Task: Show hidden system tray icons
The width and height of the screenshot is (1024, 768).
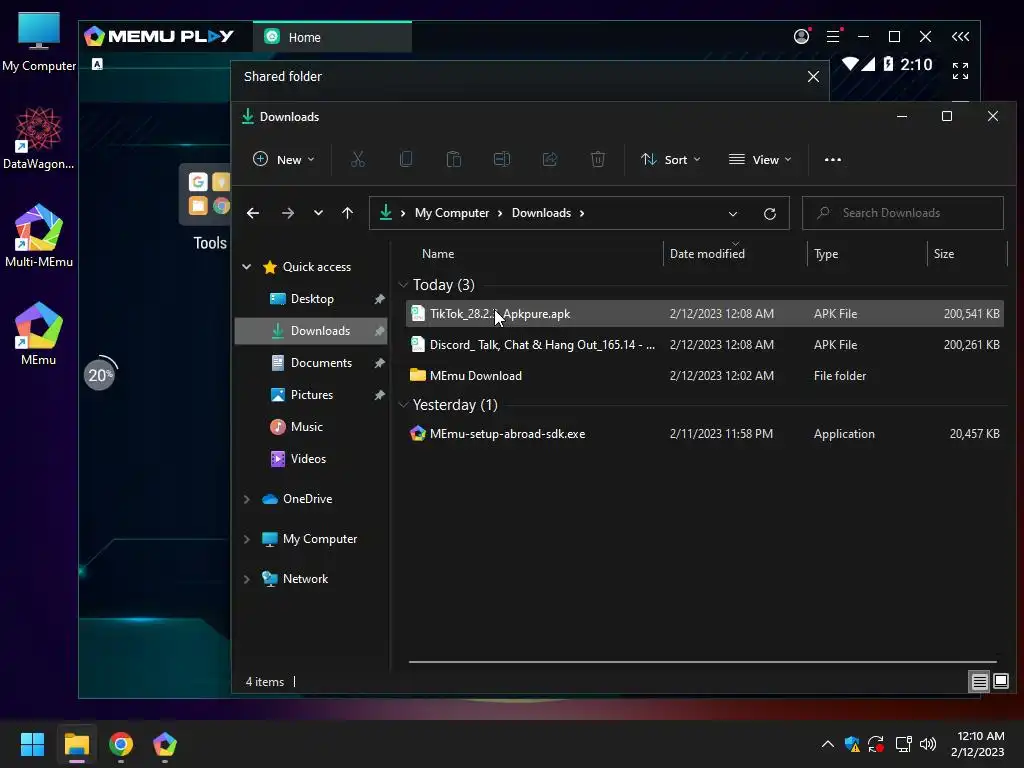Action: 827,744
